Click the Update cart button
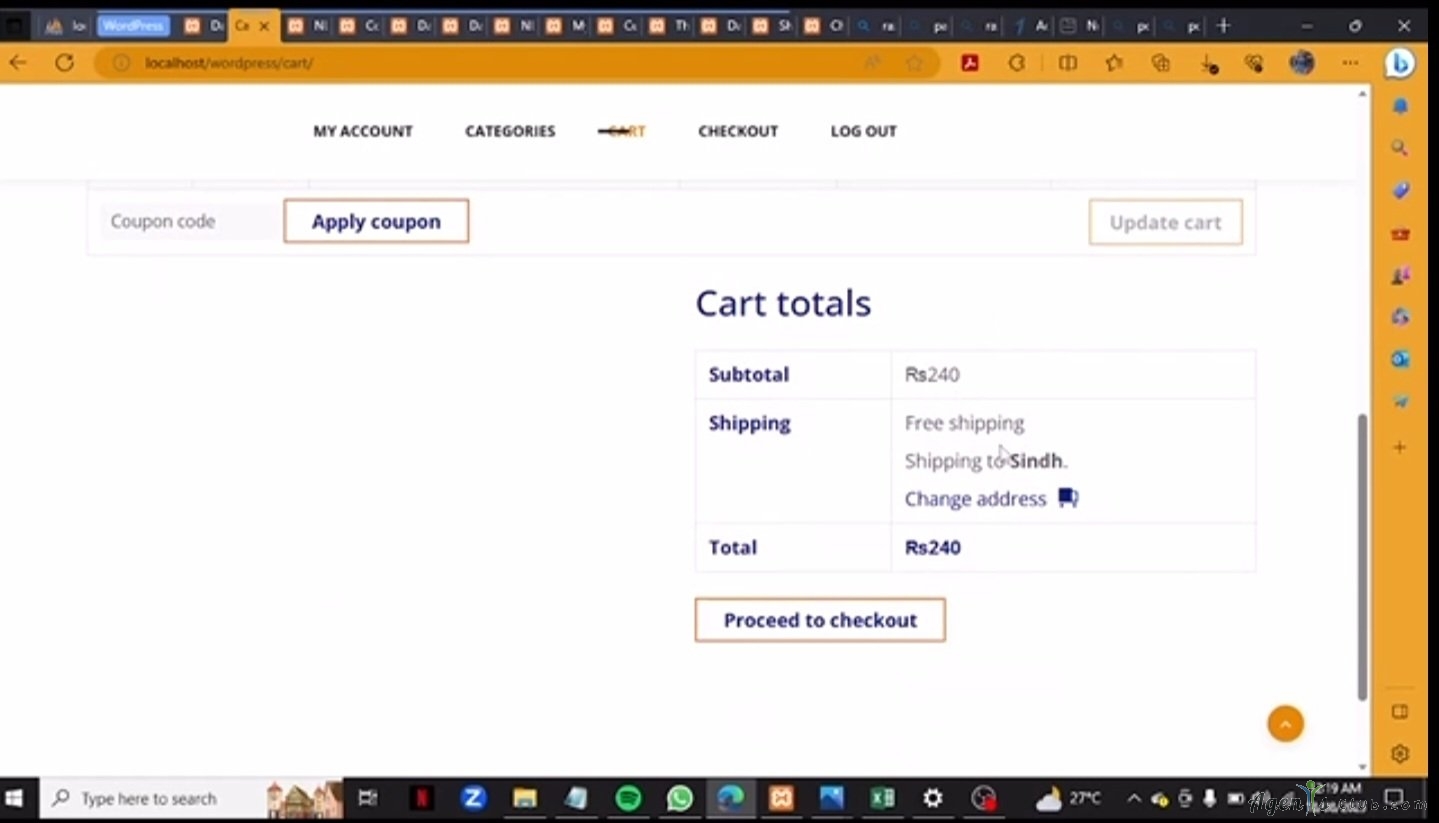 [x=1166, y=222]
